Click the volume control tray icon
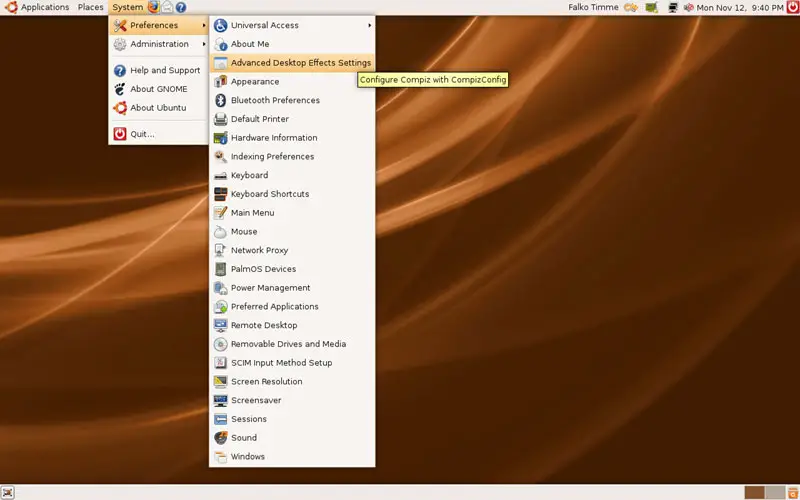 tap(689, 7)
